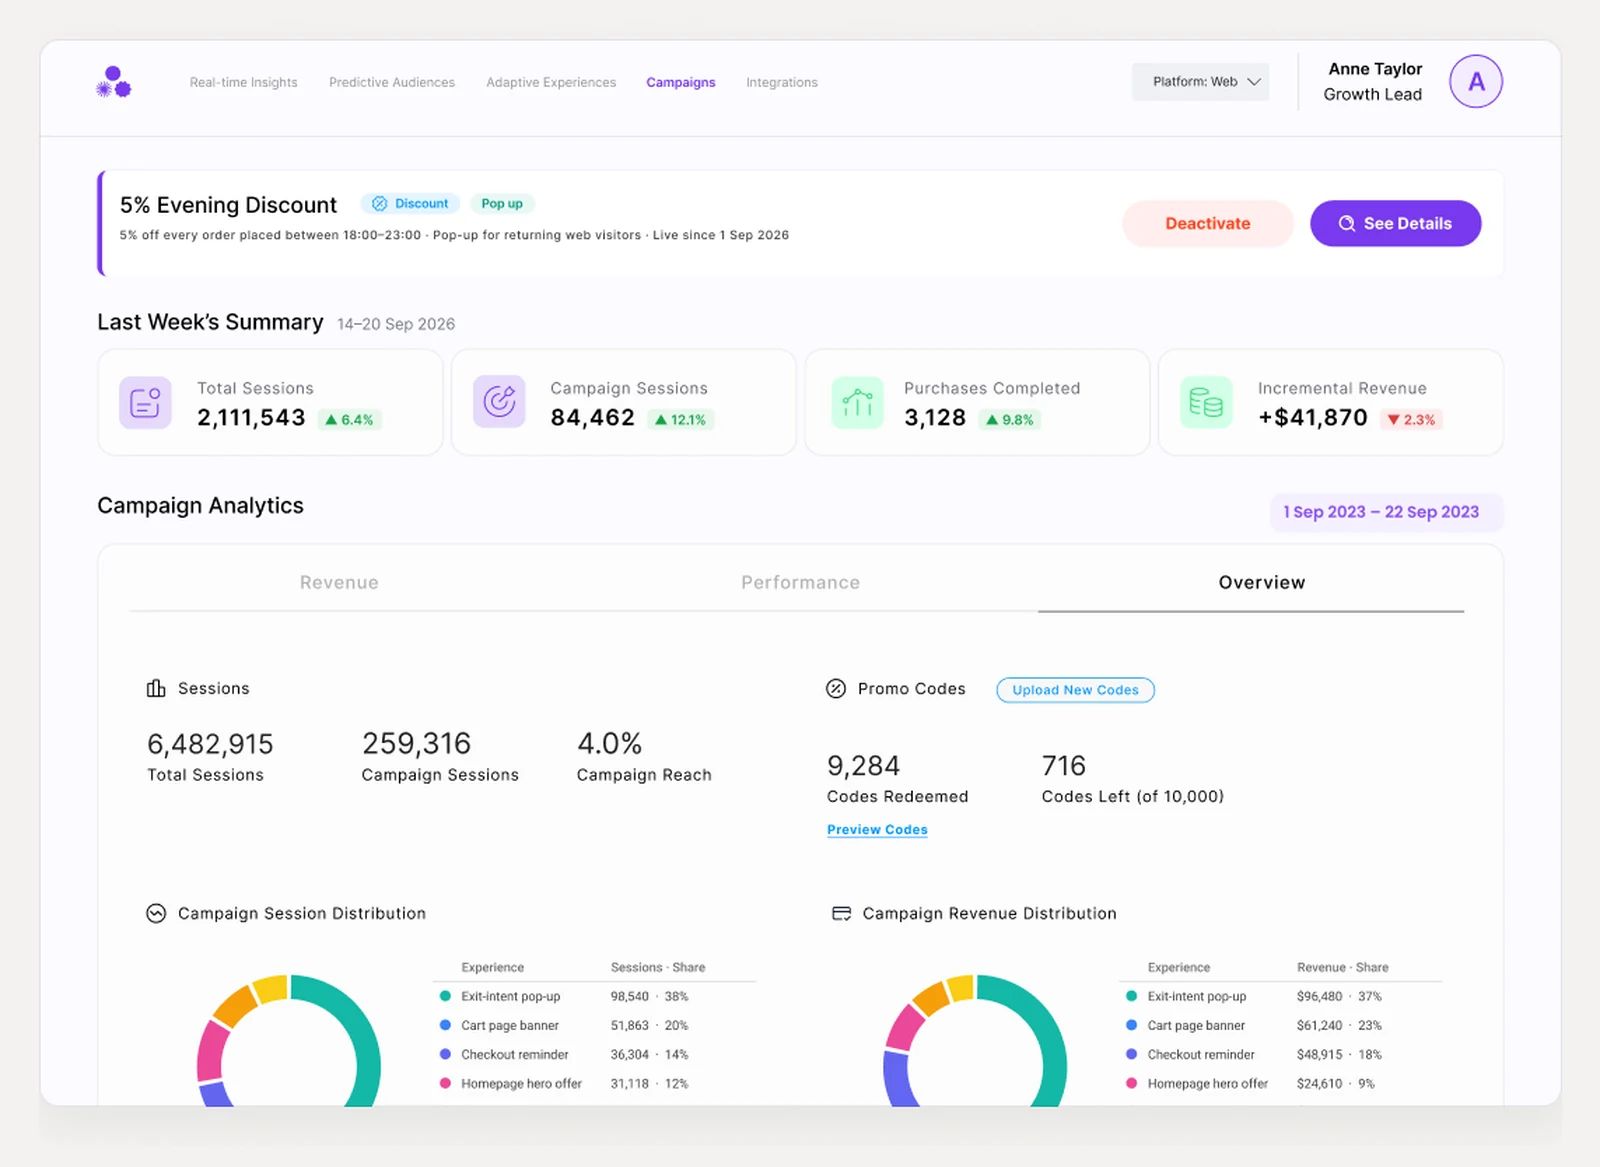1600x1167 pixels.
Task: Click Homepage hero offer in revenue table
Action: coord(1207,1083)
